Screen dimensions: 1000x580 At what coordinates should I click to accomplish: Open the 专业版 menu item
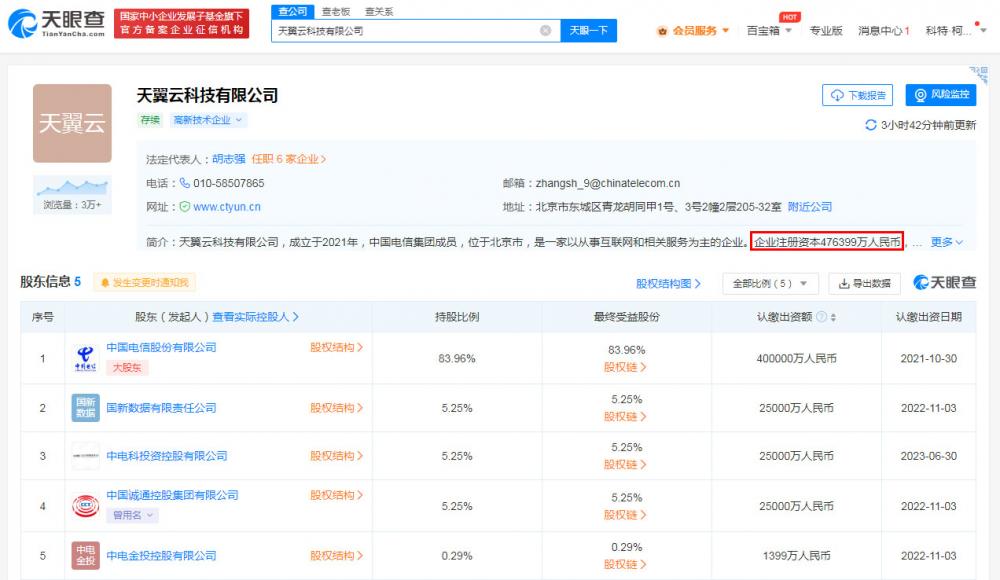[826, 31]
